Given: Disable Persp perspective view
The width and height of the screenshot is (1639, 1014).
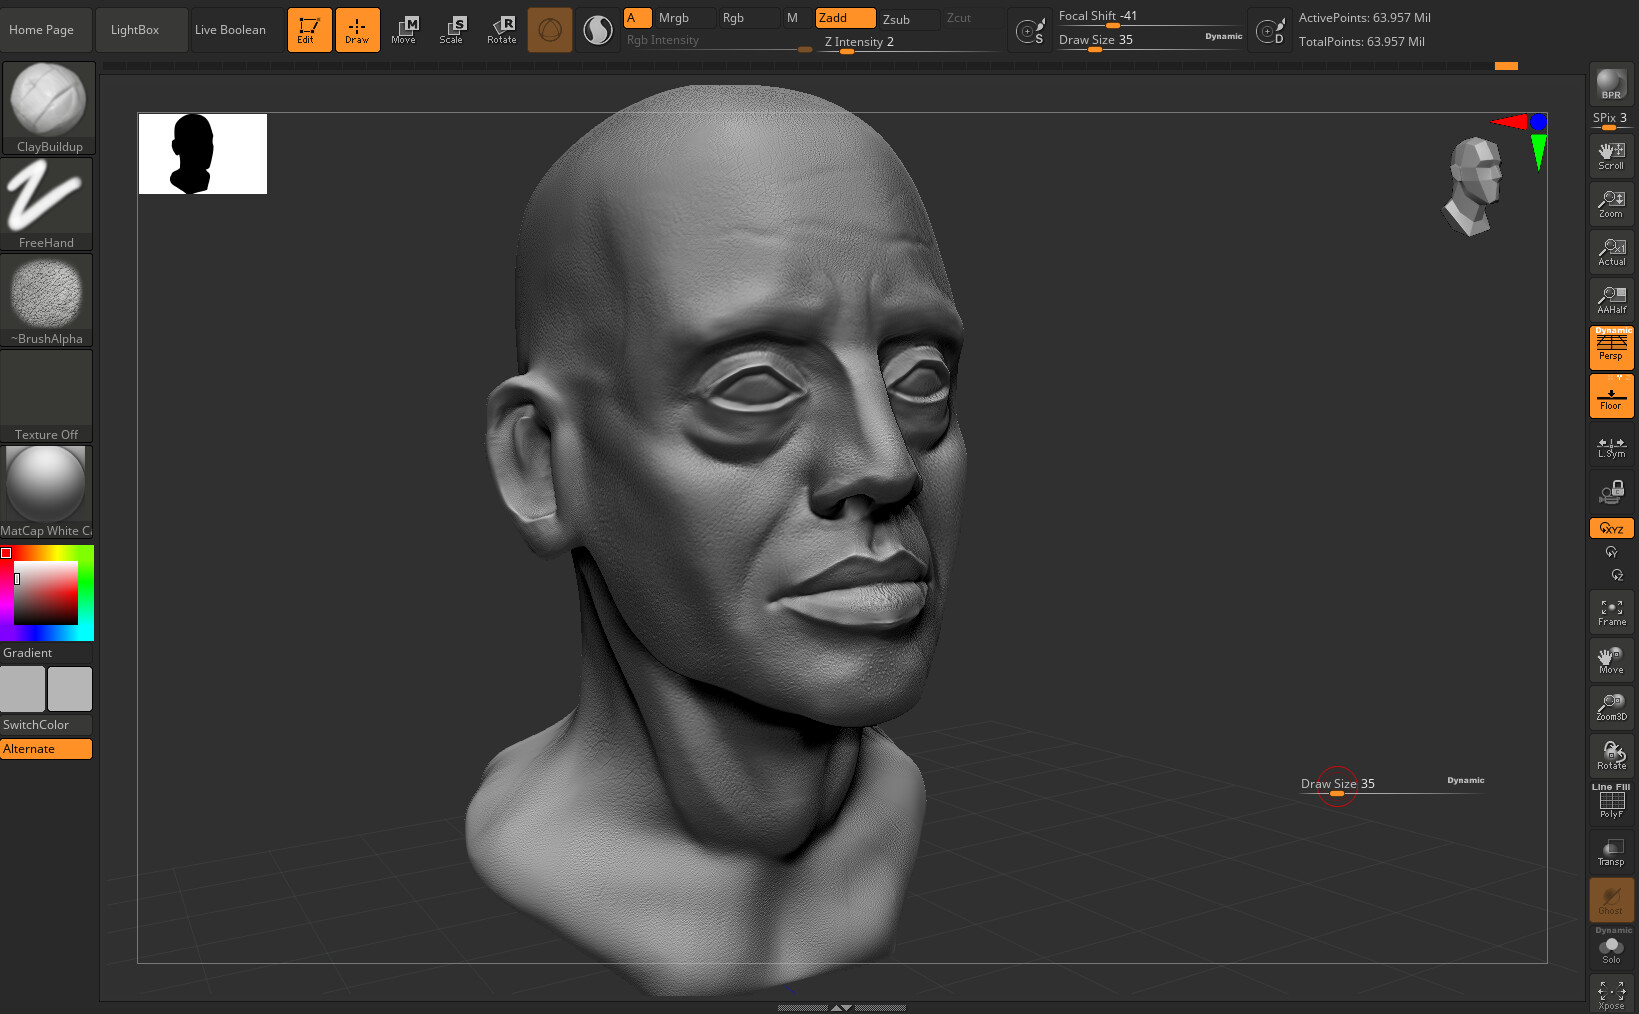Looking at the screenshot, I should coord(1611,347).
